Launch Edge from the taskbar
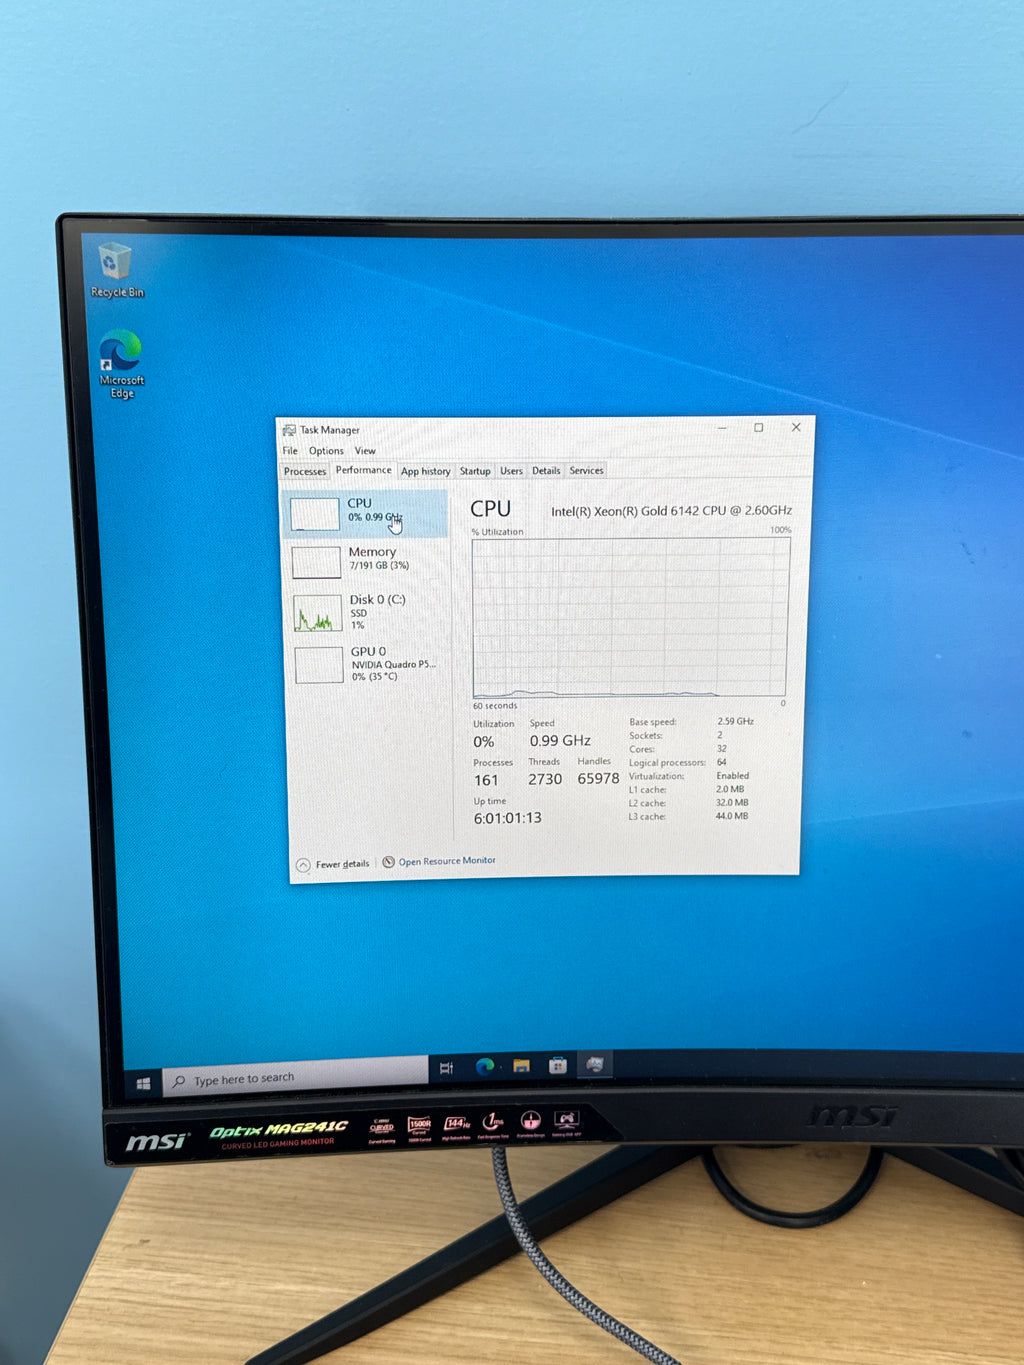The image size is (1024, 1365). coord(484,1067)
